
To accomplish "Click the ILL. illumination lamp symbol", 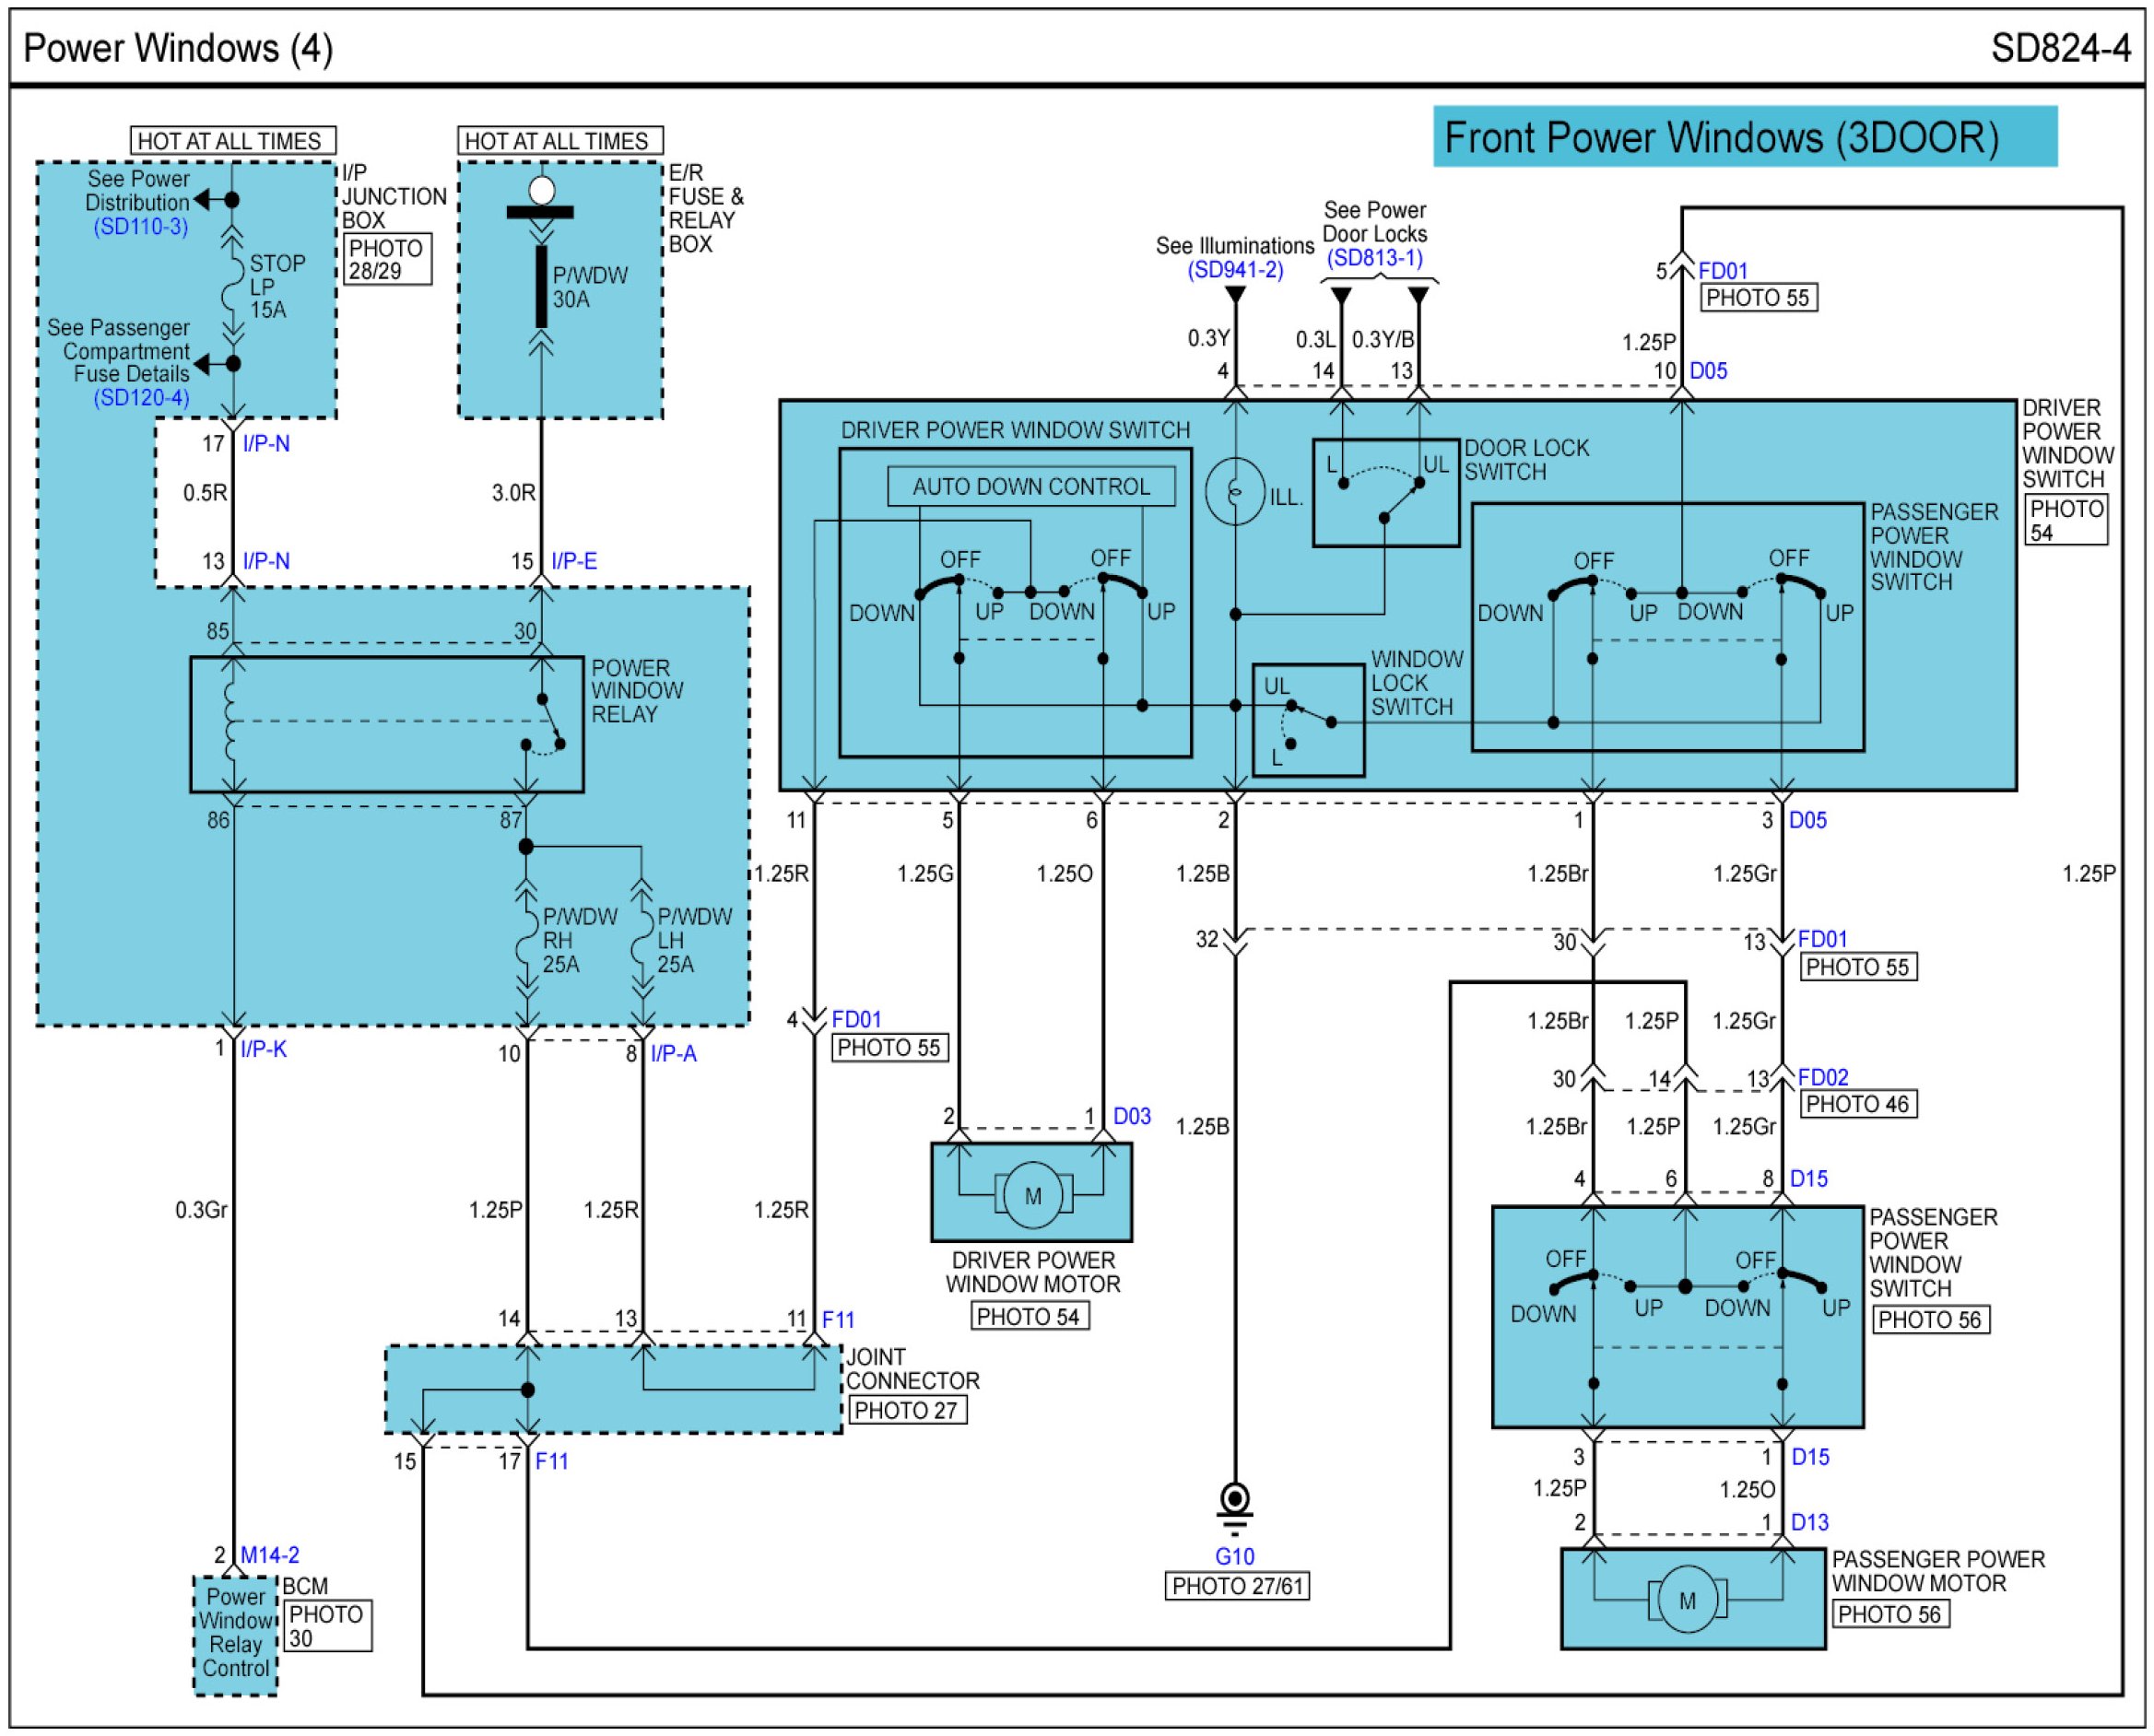I will [x=1235, y=491].
